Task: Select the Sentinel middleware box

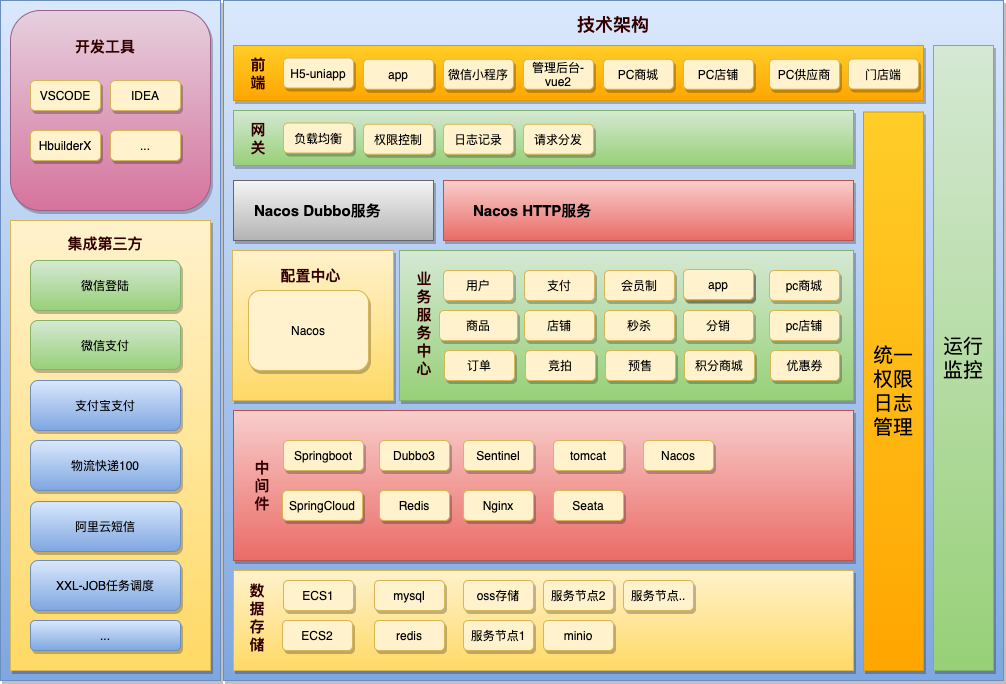Action: point(499,456)
